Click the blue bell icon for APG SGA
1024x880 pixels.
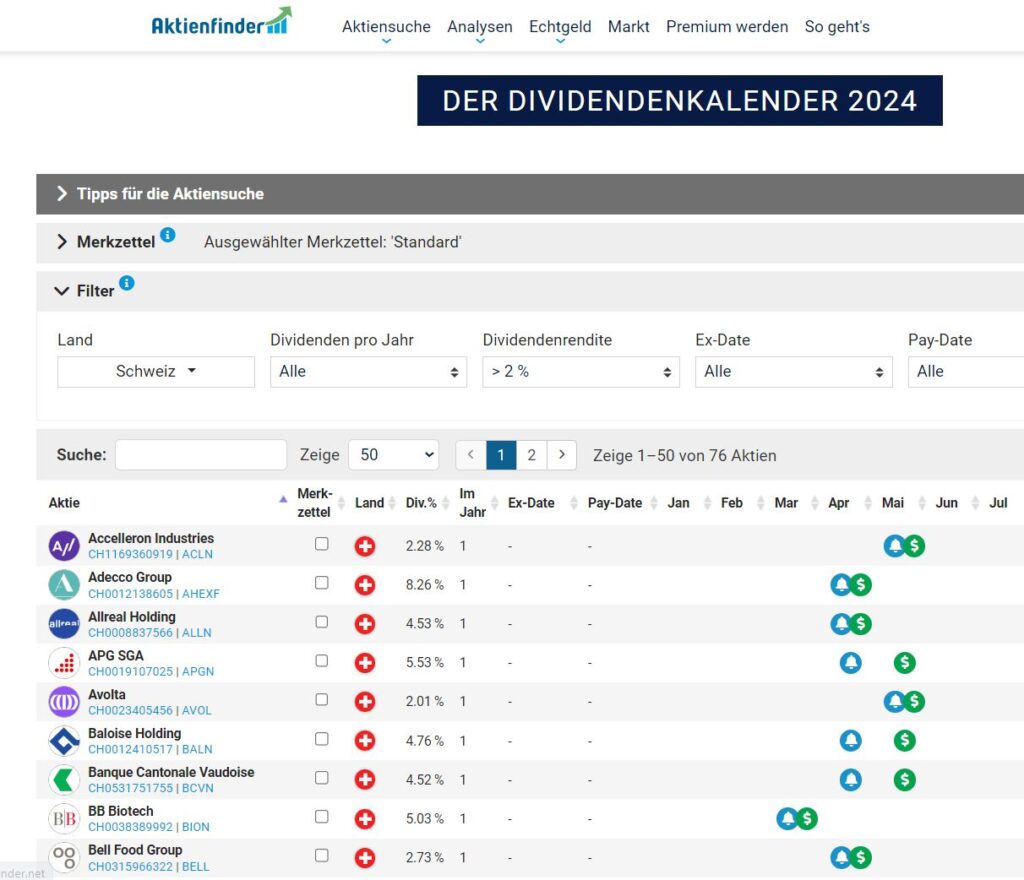click(x=850, y=663)
